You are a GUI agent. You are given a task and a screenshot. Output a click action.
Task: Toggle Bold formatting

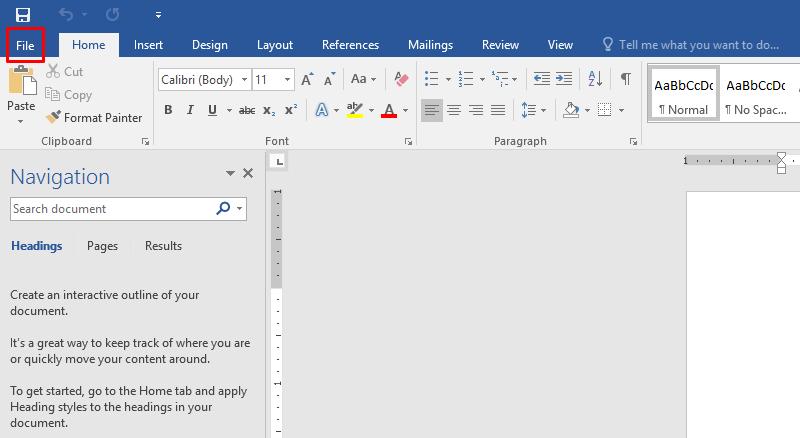click(168, 110)
